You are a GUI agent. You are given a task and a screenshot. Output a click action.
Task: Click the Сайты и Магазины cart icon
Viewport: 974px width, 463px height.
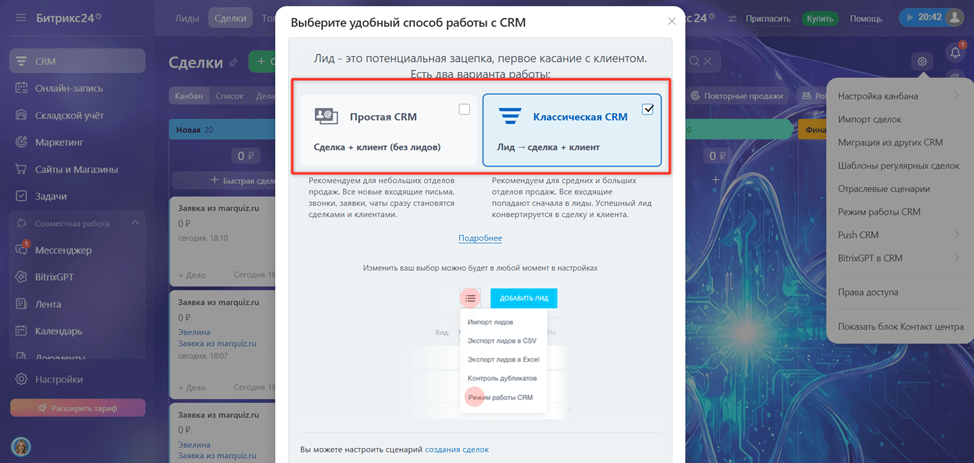(x=22, y=169)
